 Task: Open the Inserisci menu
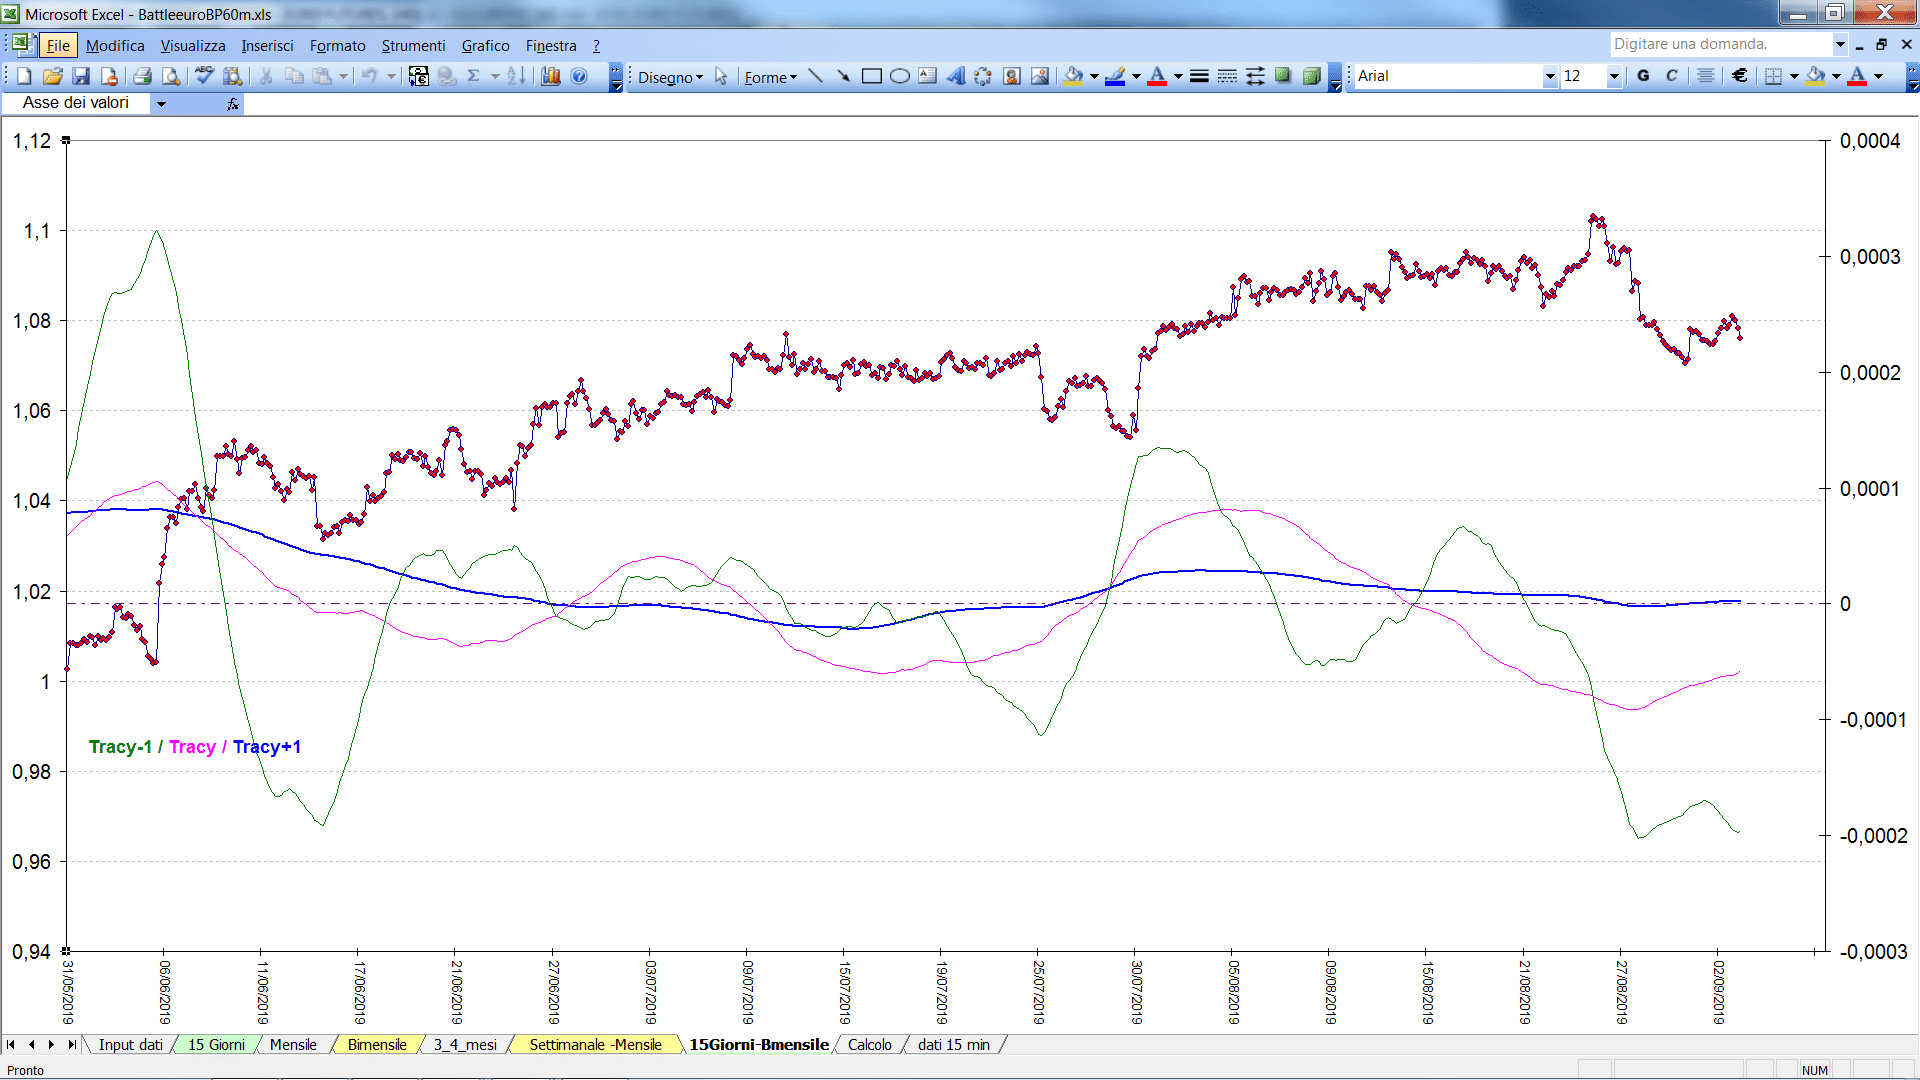pyautogui.click(x=267, y=45)
